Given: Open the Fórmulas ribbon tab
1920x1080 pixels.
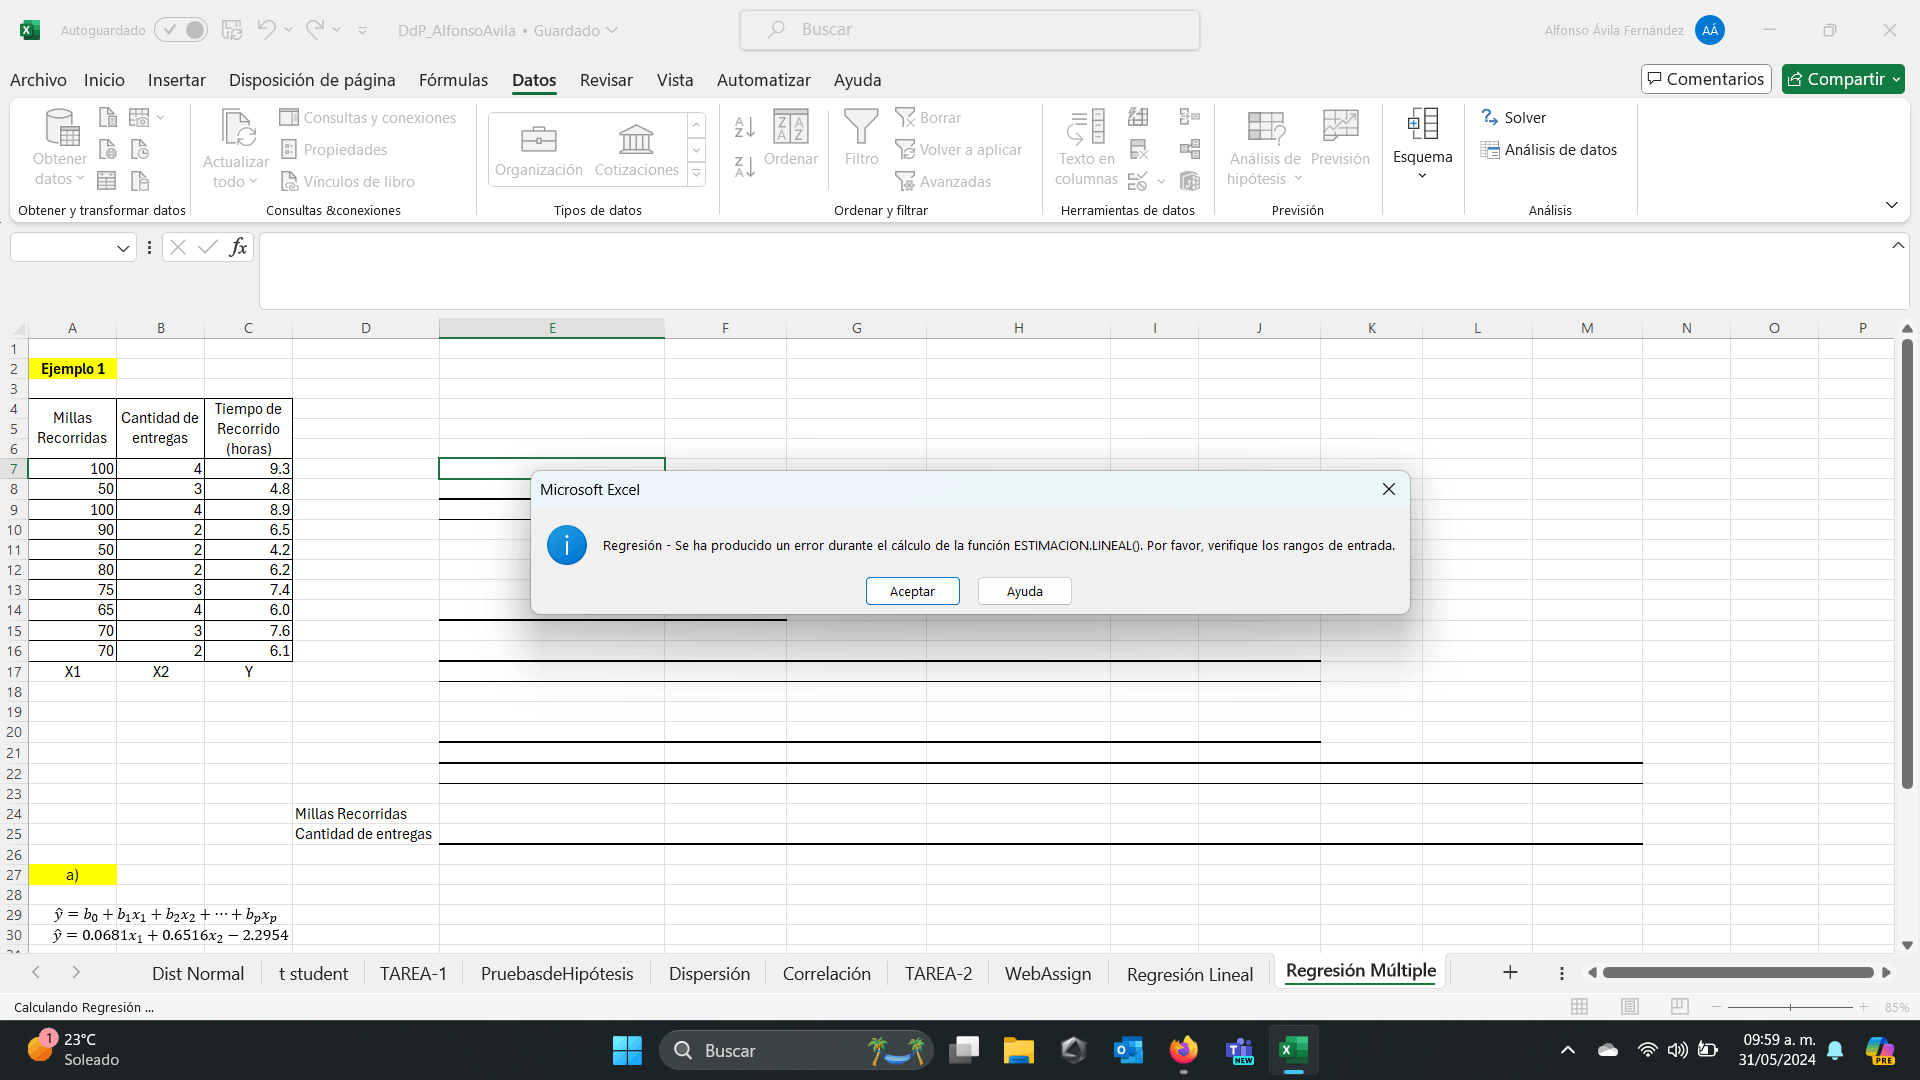Looking at the screenshot, I should pyautogui.click(x=453, y=80).
